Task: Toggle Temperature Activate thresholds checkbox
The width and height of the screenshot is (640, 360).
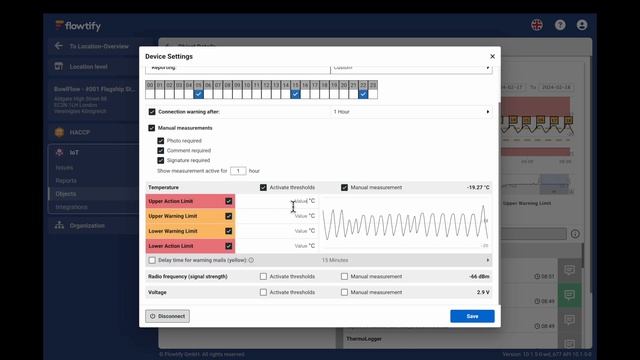Action: pos(263,187)
